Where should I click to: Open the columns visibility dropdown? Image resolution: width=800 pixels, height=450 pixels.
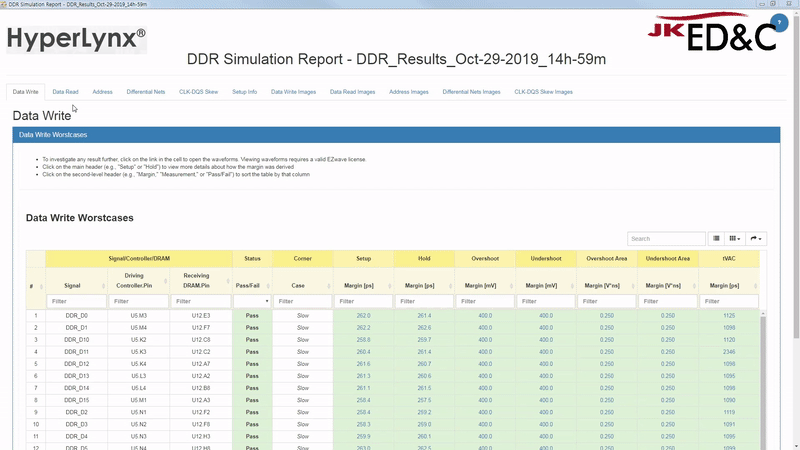(736, 239)
